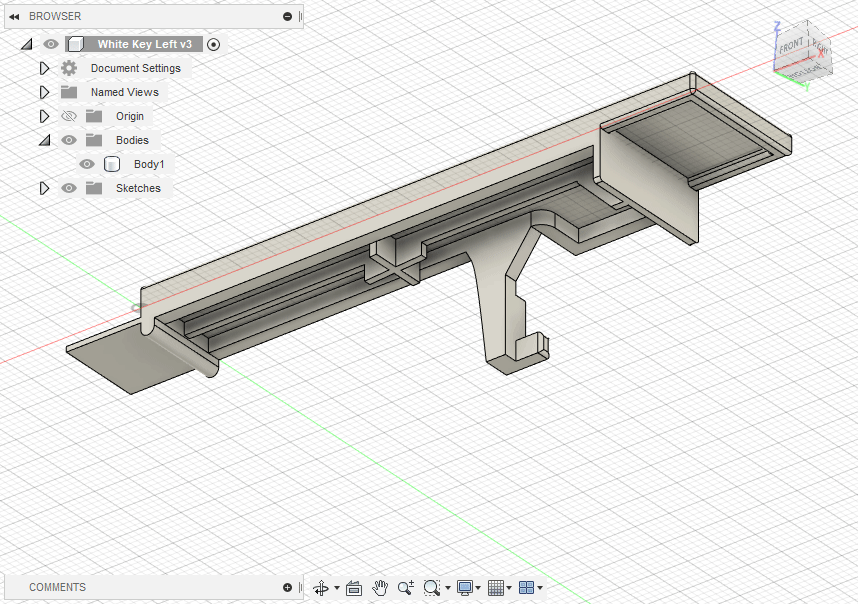Hide Body1 using its eye icon
This screenshot has height=604, width=858.
coord(87,164)
